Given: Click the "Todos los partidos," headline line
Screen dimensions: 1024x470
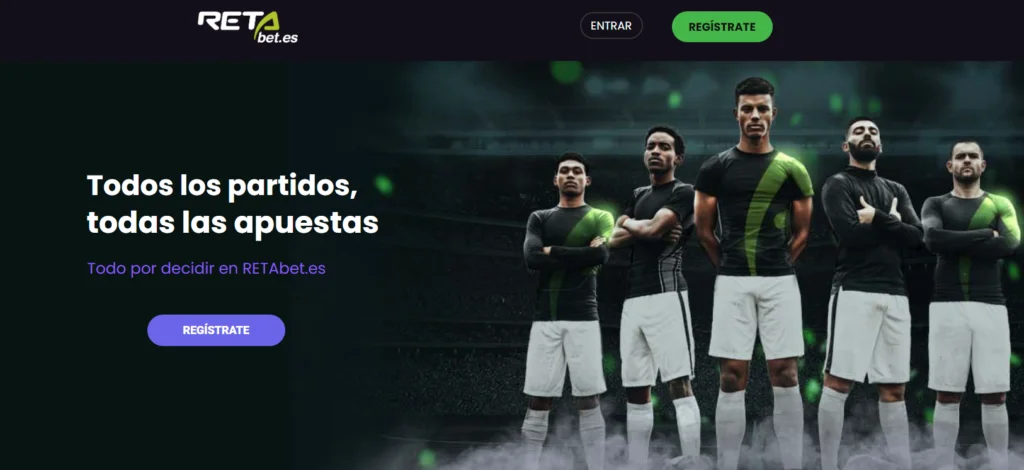Looking at the screenshot, I should (222, 186).
